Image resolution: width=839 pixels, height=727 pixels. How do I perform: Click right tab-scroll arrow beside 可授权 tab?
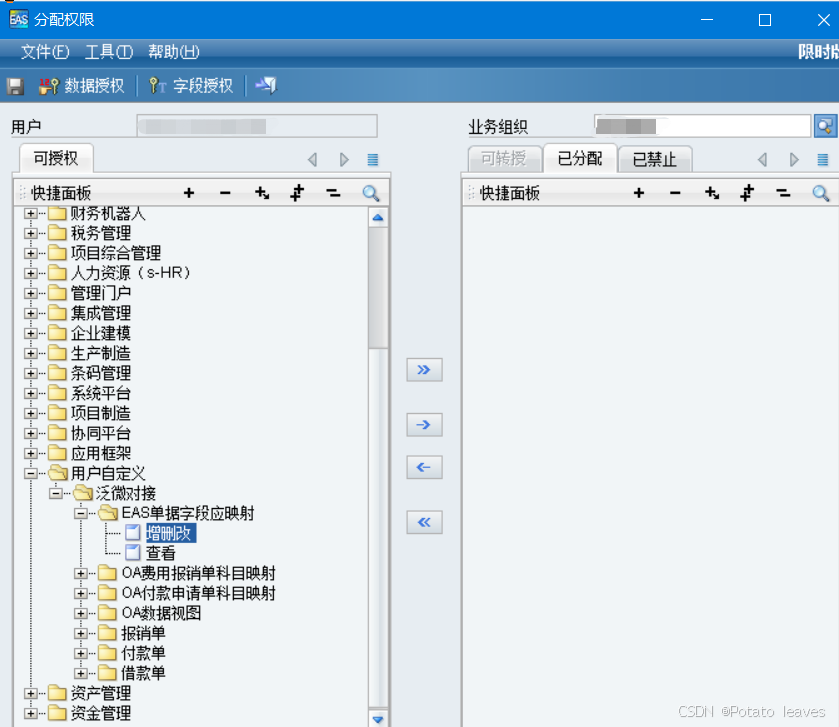[x=344, y=159]
